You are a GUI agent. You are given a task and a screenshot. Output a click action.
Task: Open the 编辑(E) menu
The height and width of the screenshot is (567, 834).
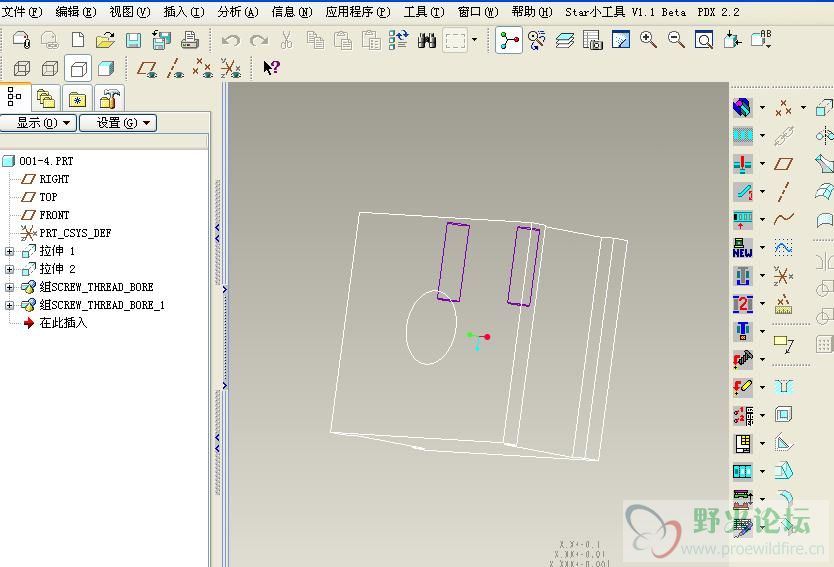[x=76, y=12]
